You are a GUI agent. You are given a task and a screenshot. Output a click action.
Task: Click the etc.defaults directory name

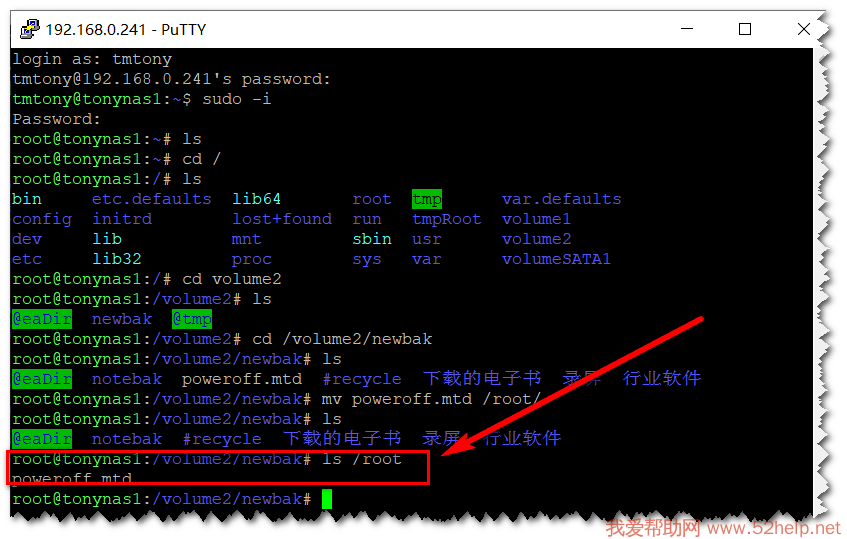(x=152, y=199)
